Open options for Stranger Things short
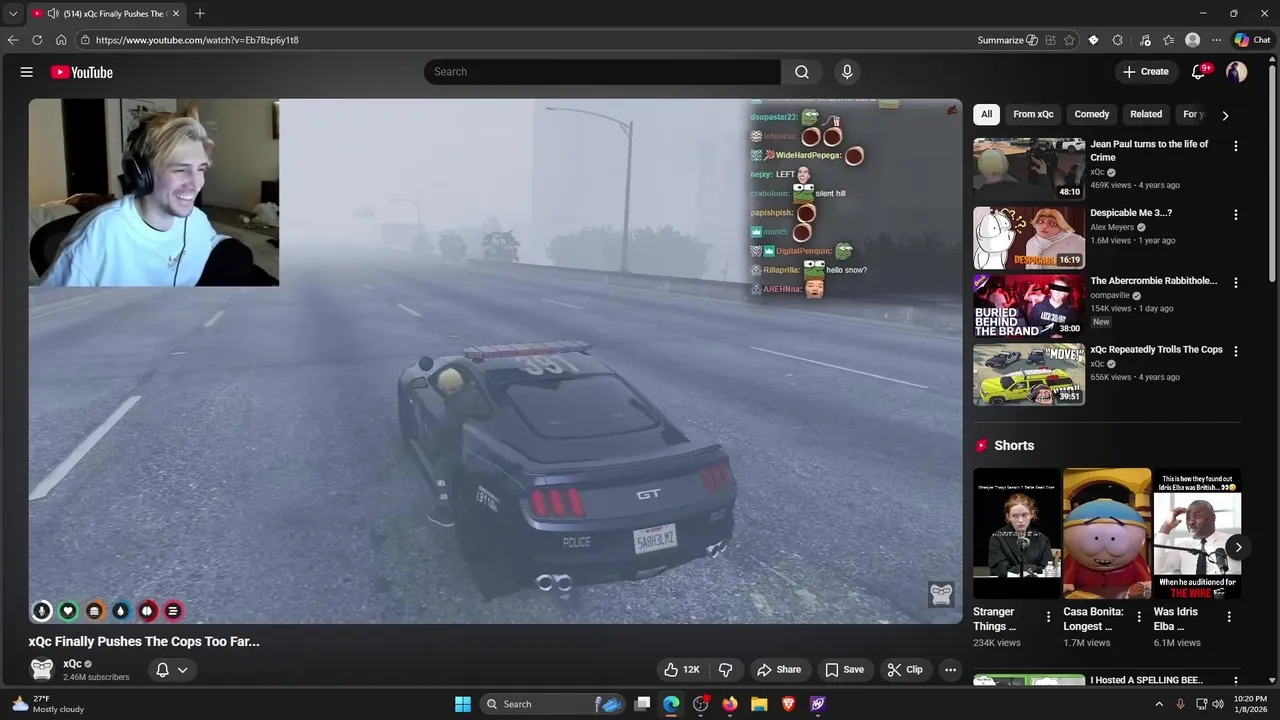Viewport: 1280px width, 720px height. pyautogui.click(x=1048, y=617)
